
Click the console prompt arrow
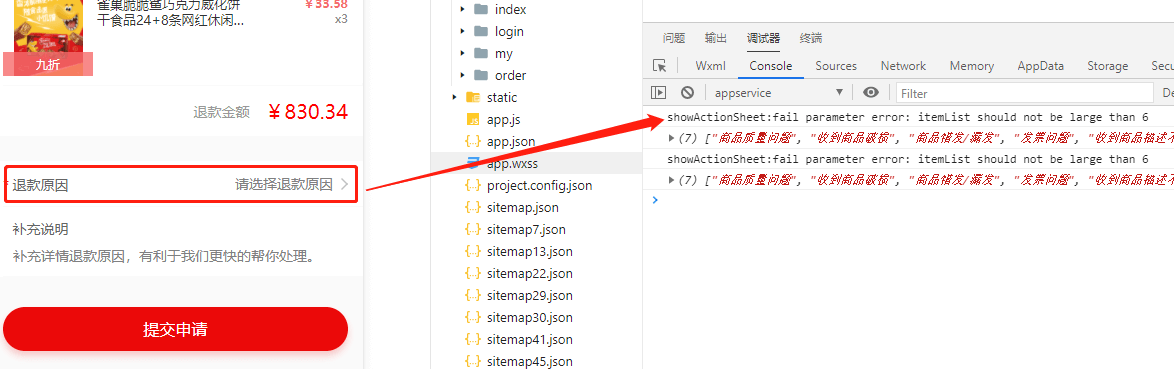[655, 200]
